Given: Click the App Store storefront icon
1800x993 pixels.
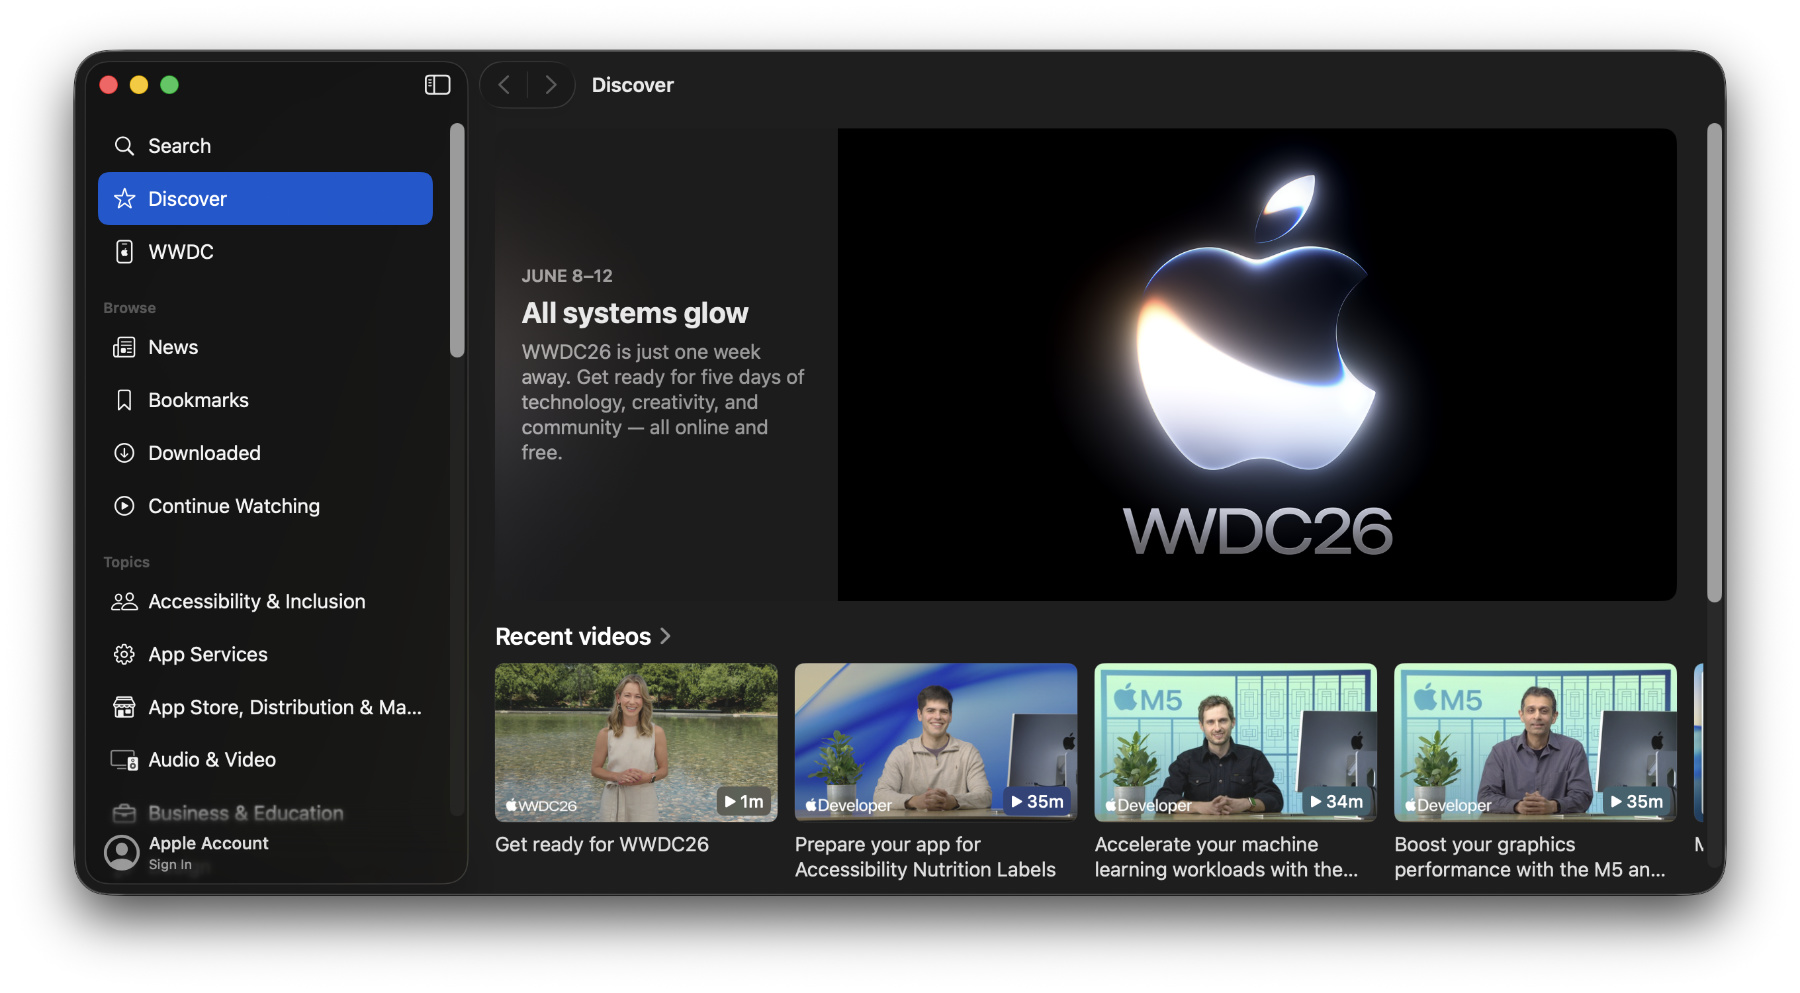Looking at the screenshot, I should click(x=124, y=707).
